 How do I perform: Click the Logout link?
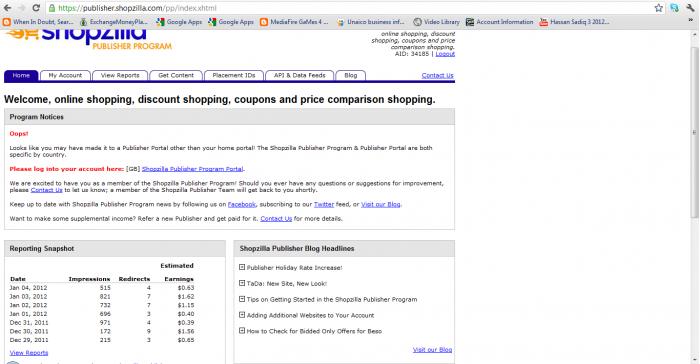[445, 54]
